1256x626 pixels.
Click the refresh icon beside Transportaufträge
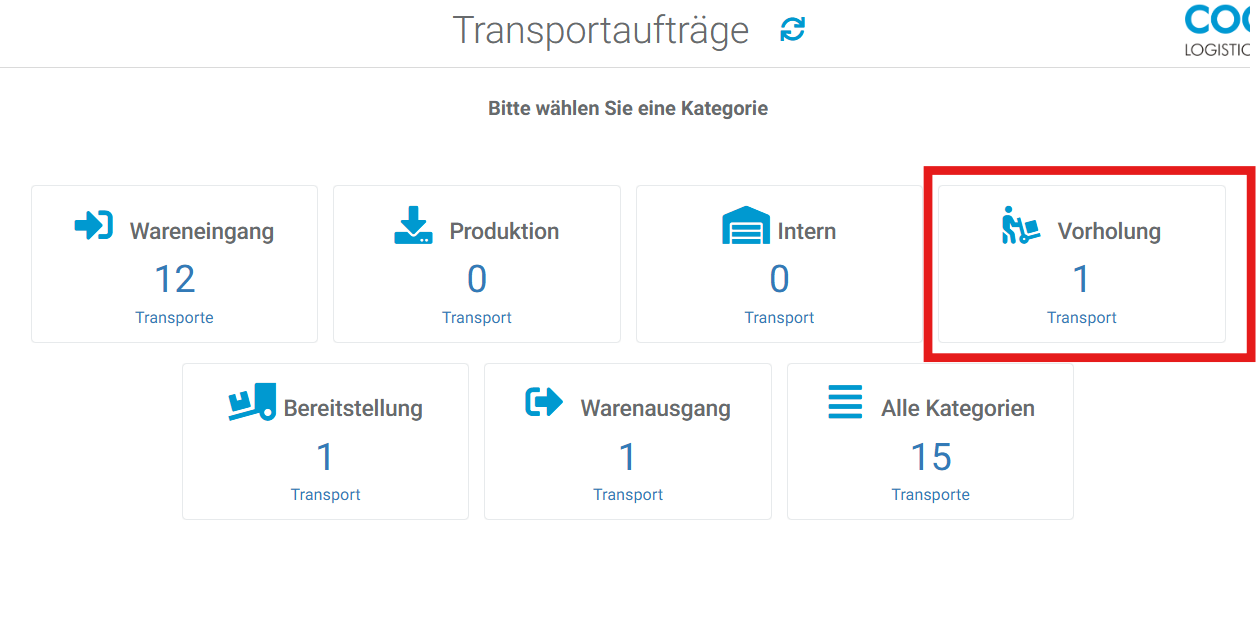[x=792, y=30]
